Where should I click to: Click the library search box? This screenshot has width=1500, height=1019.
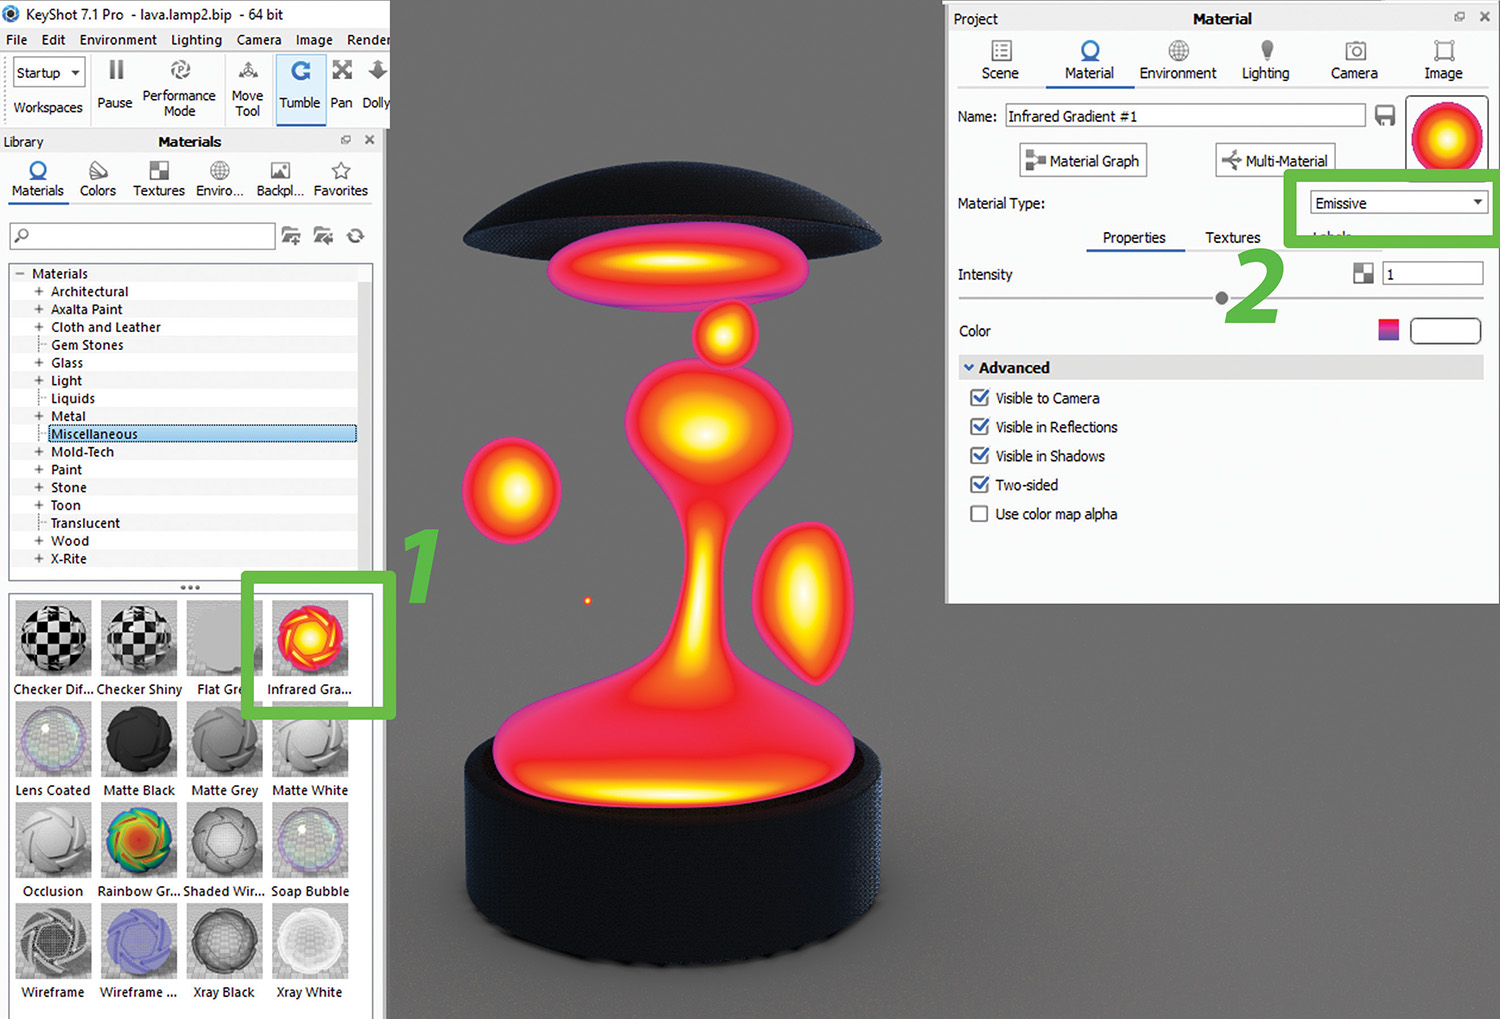(142, 236)
